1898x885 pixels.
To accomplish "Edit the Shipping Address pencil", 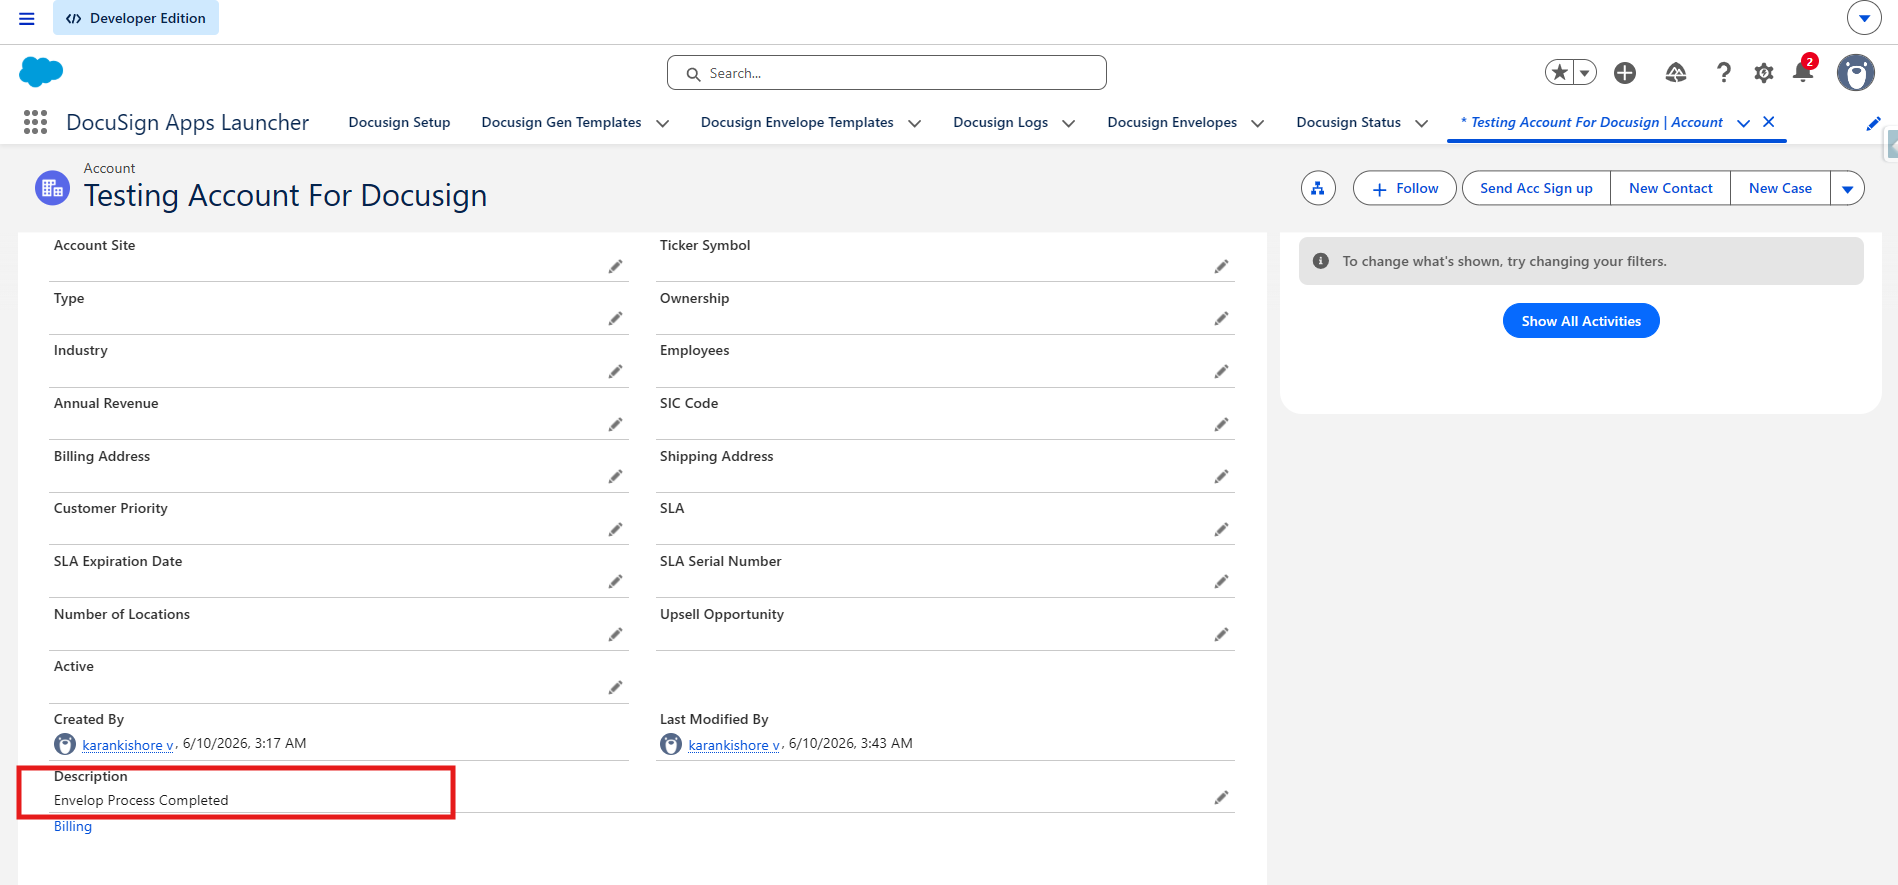I will (1221, 476).
